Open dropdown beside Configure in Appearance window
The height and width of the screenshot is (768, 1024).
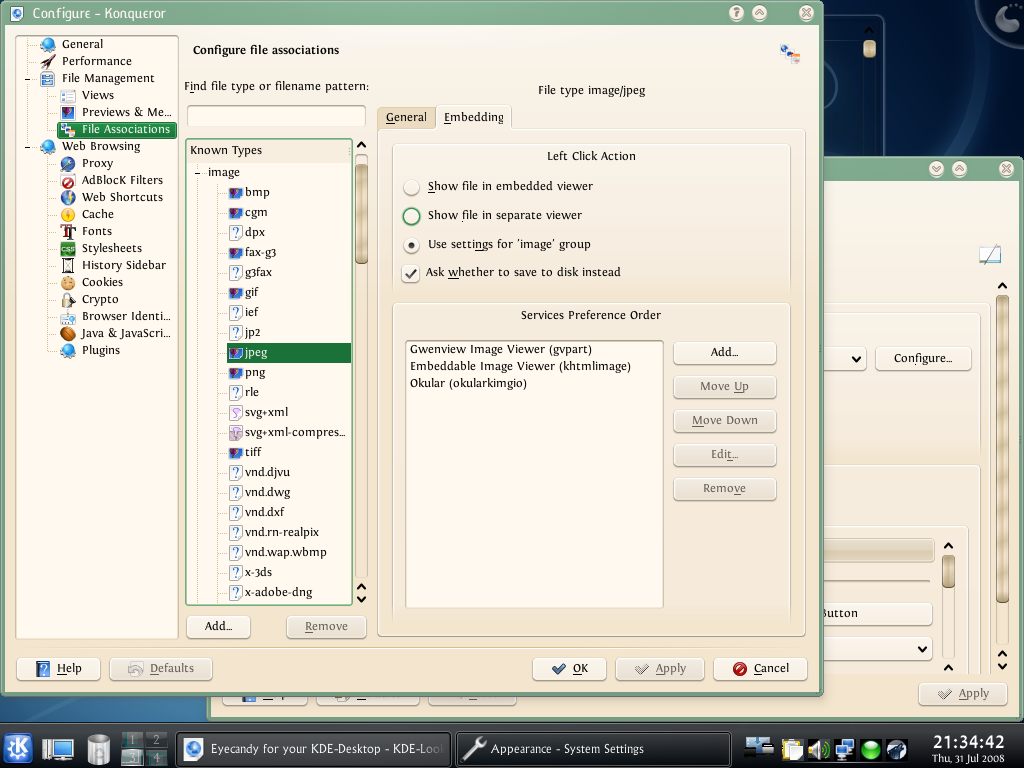pos(856,359)
